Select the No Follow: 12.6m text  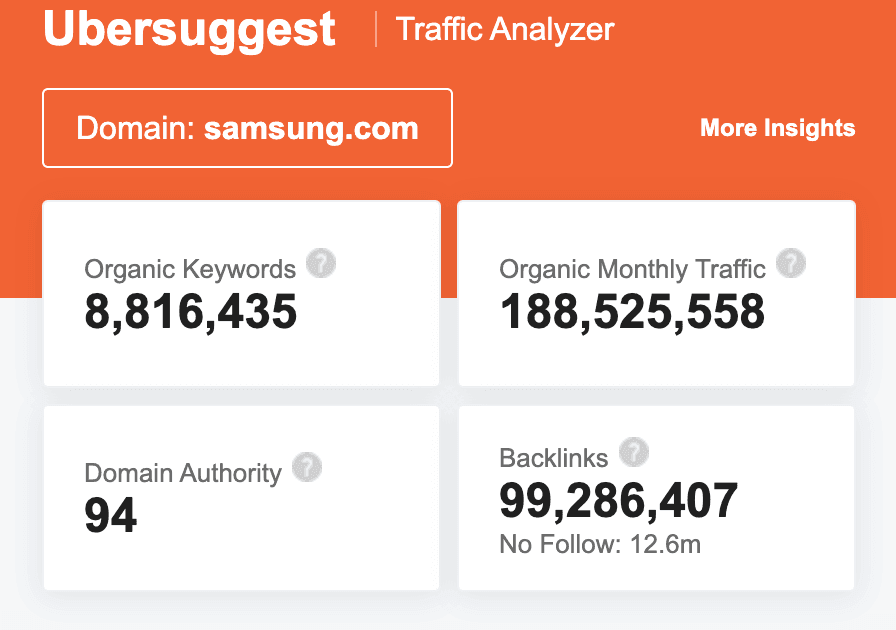600,544
